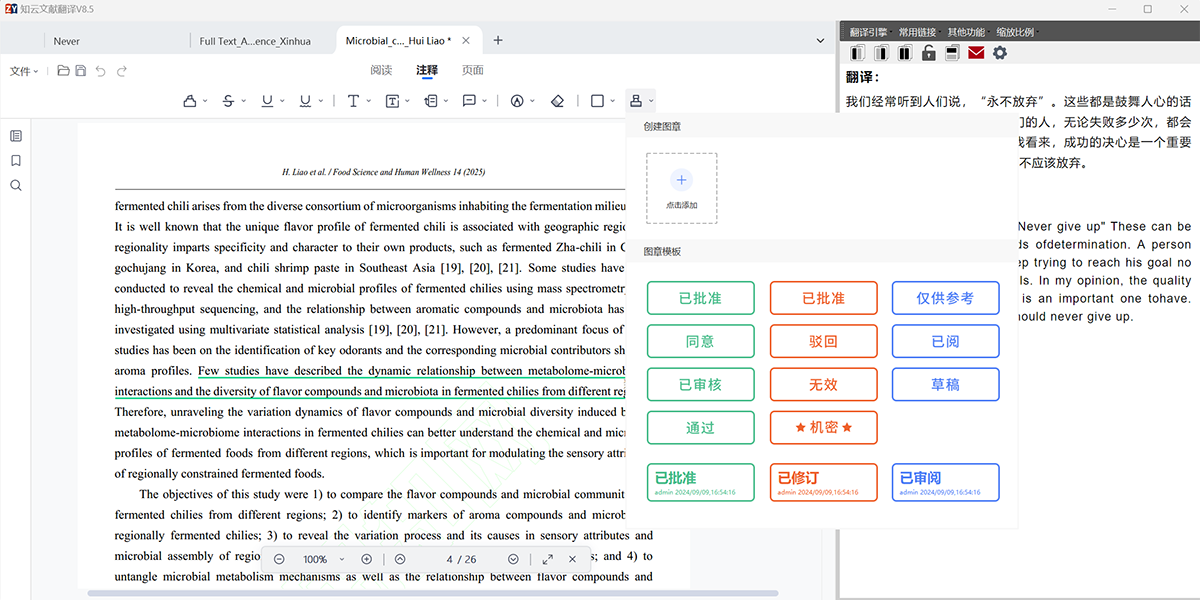Go to next page with down arrow
1200x600 pixels.
pyautogui.click(x=513, y=559)
